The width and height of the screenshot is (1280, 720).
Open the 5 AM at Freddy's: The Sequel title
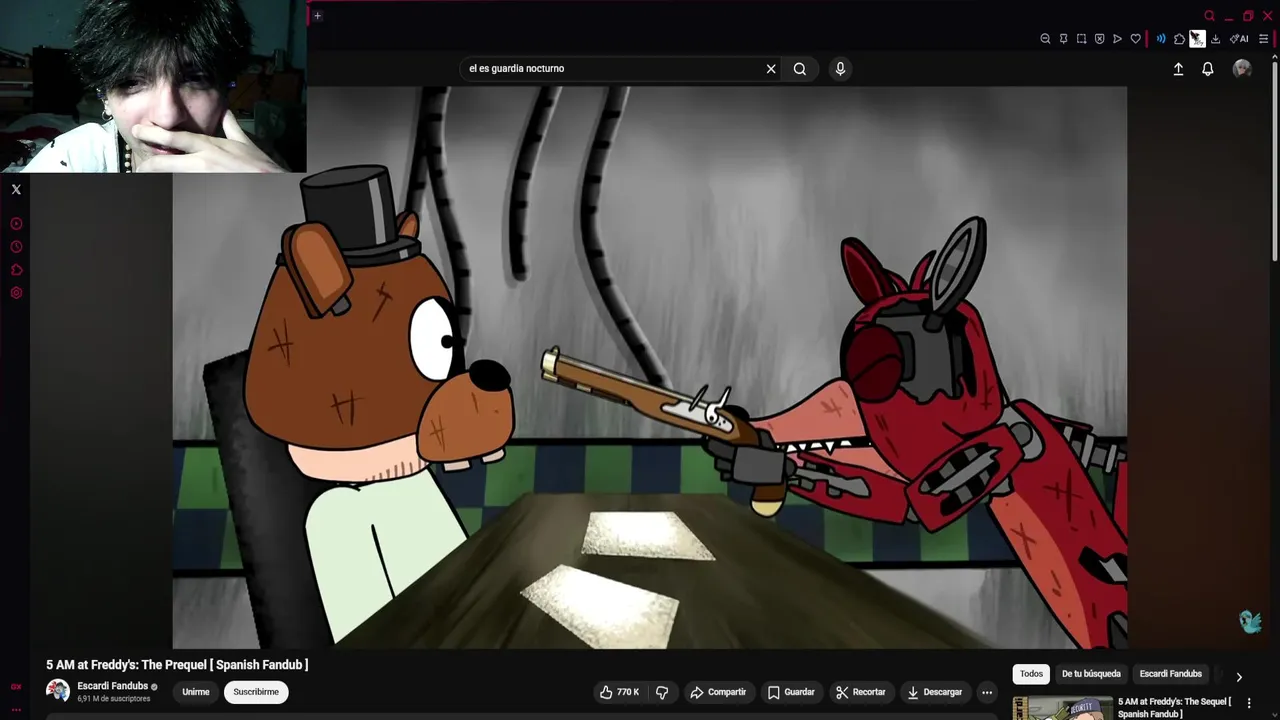pos(1174,708)
